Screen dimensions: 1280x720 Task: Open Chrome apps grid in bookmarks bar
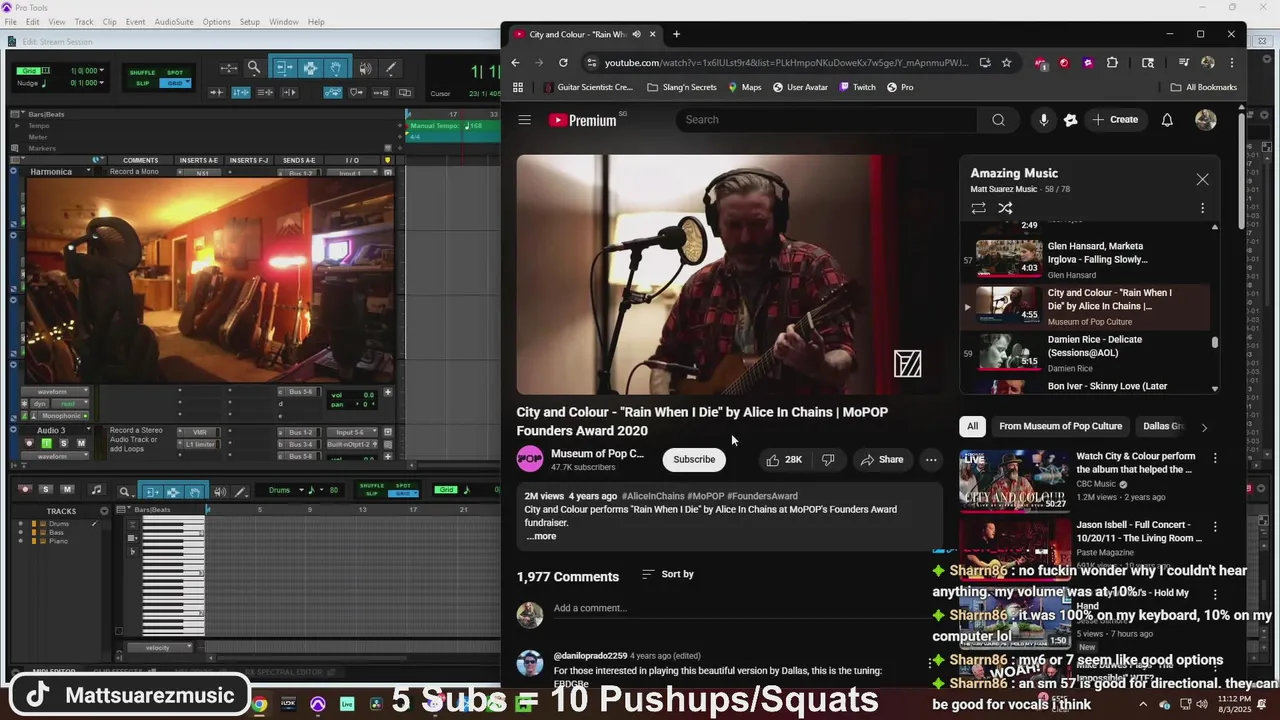[x=518, y=87]
